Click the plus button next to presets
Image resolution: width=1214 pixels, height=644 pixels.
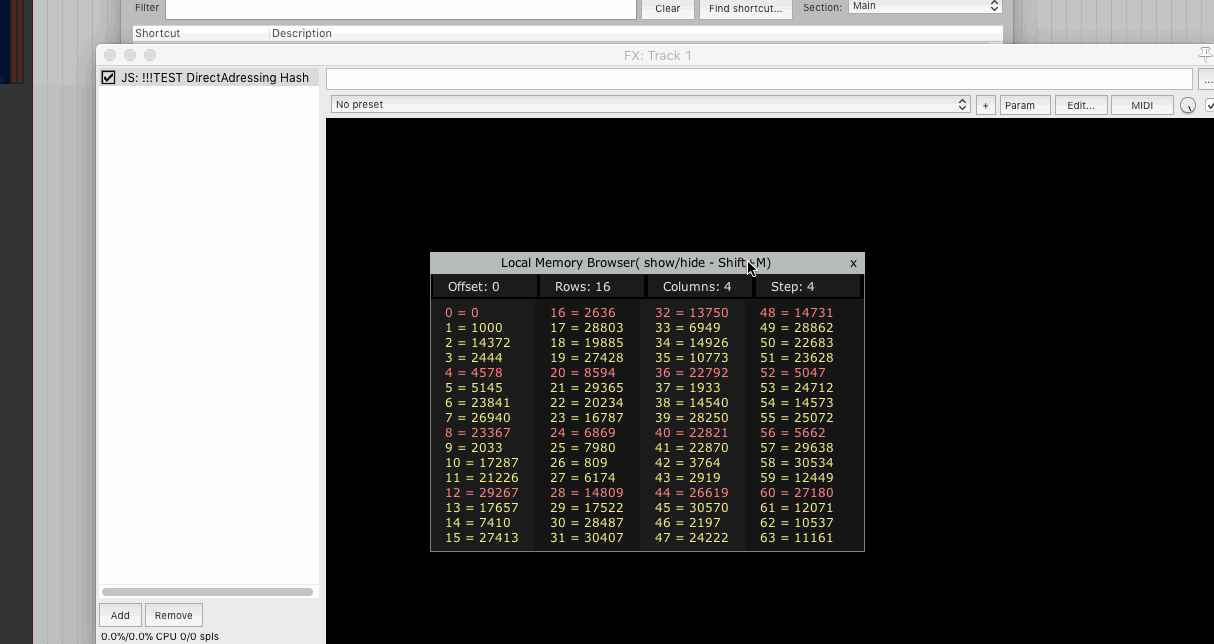point(985,105)
